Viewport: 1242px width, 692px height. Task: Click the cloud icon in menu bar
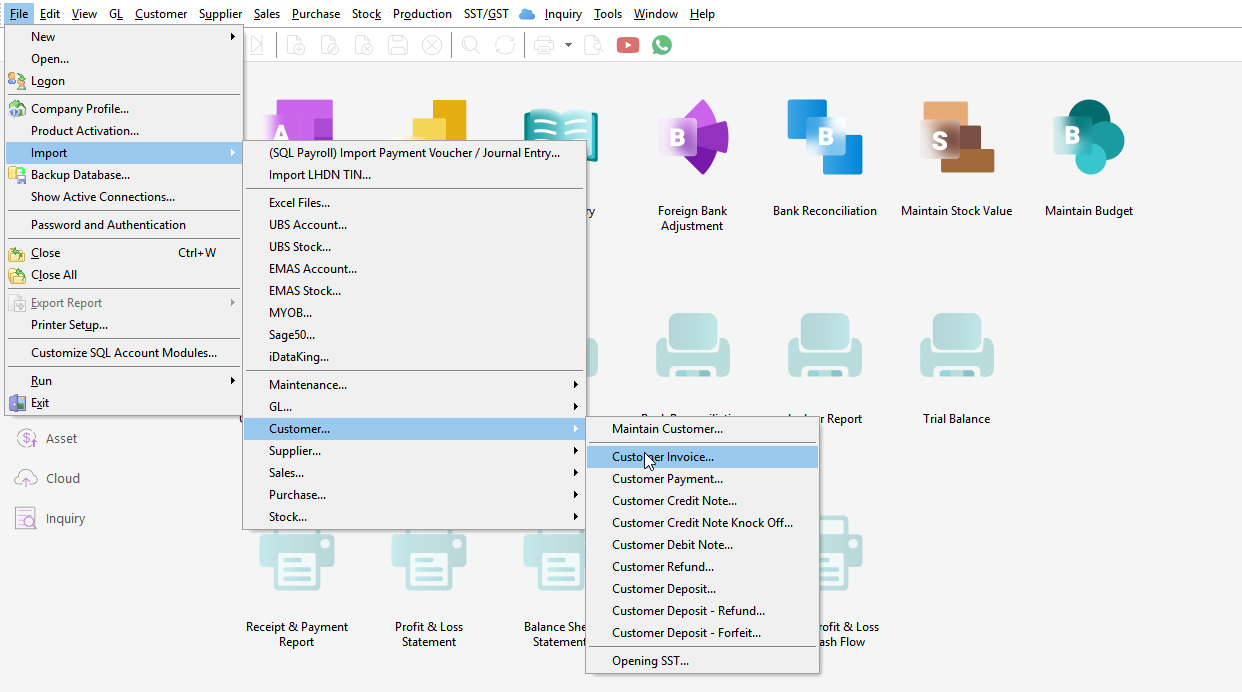527,14
